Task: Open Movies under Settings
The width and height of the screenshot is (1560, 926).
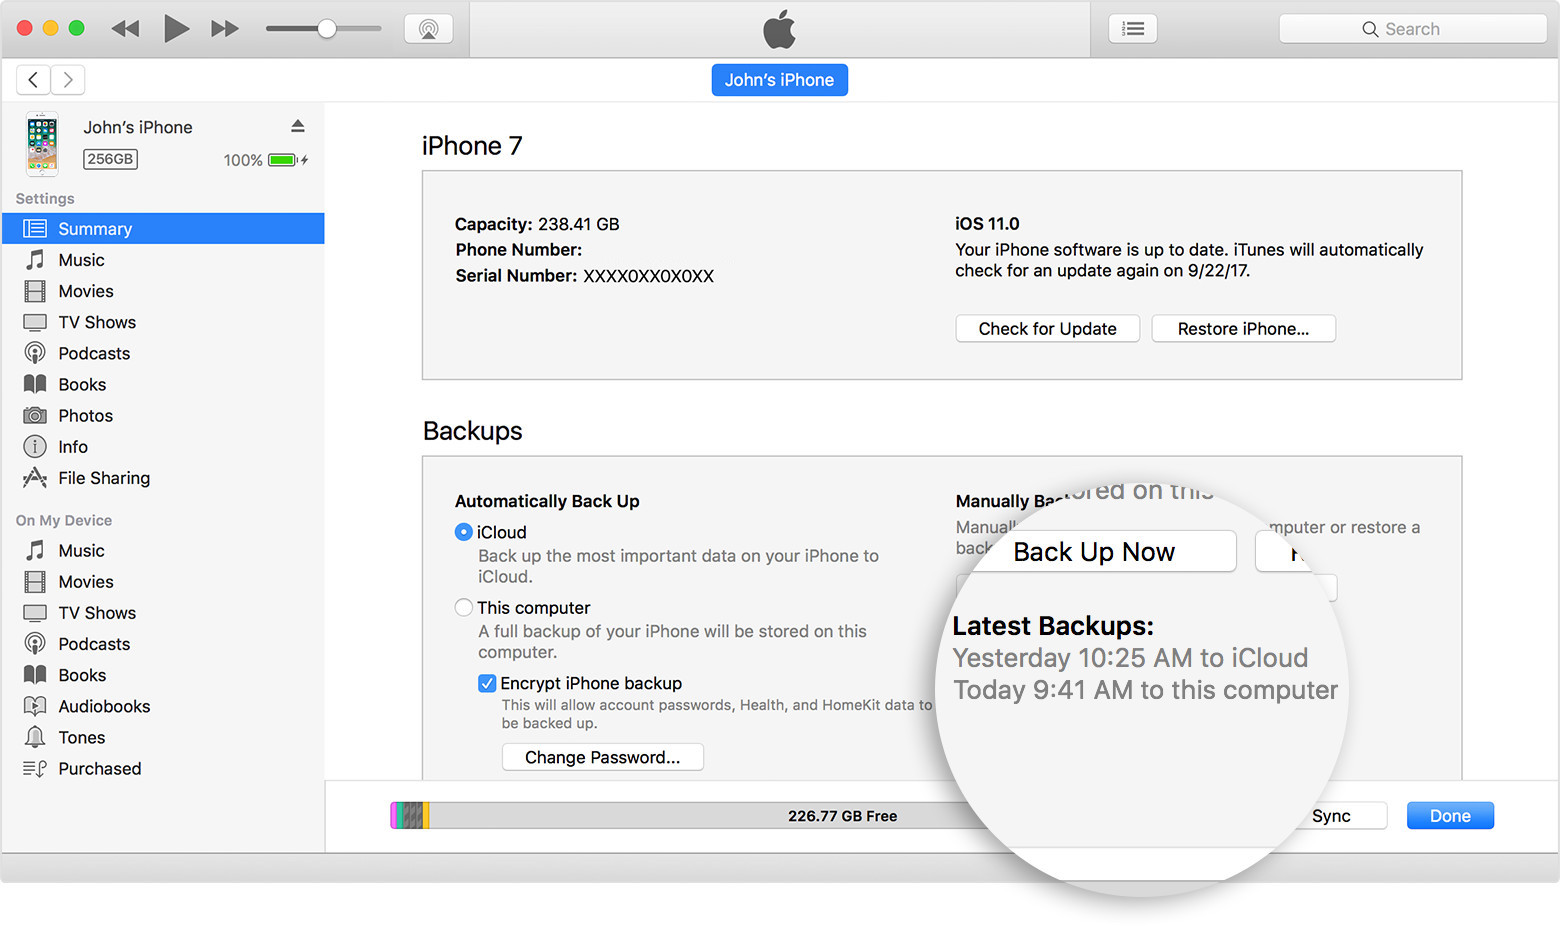Action: point(163,291)
